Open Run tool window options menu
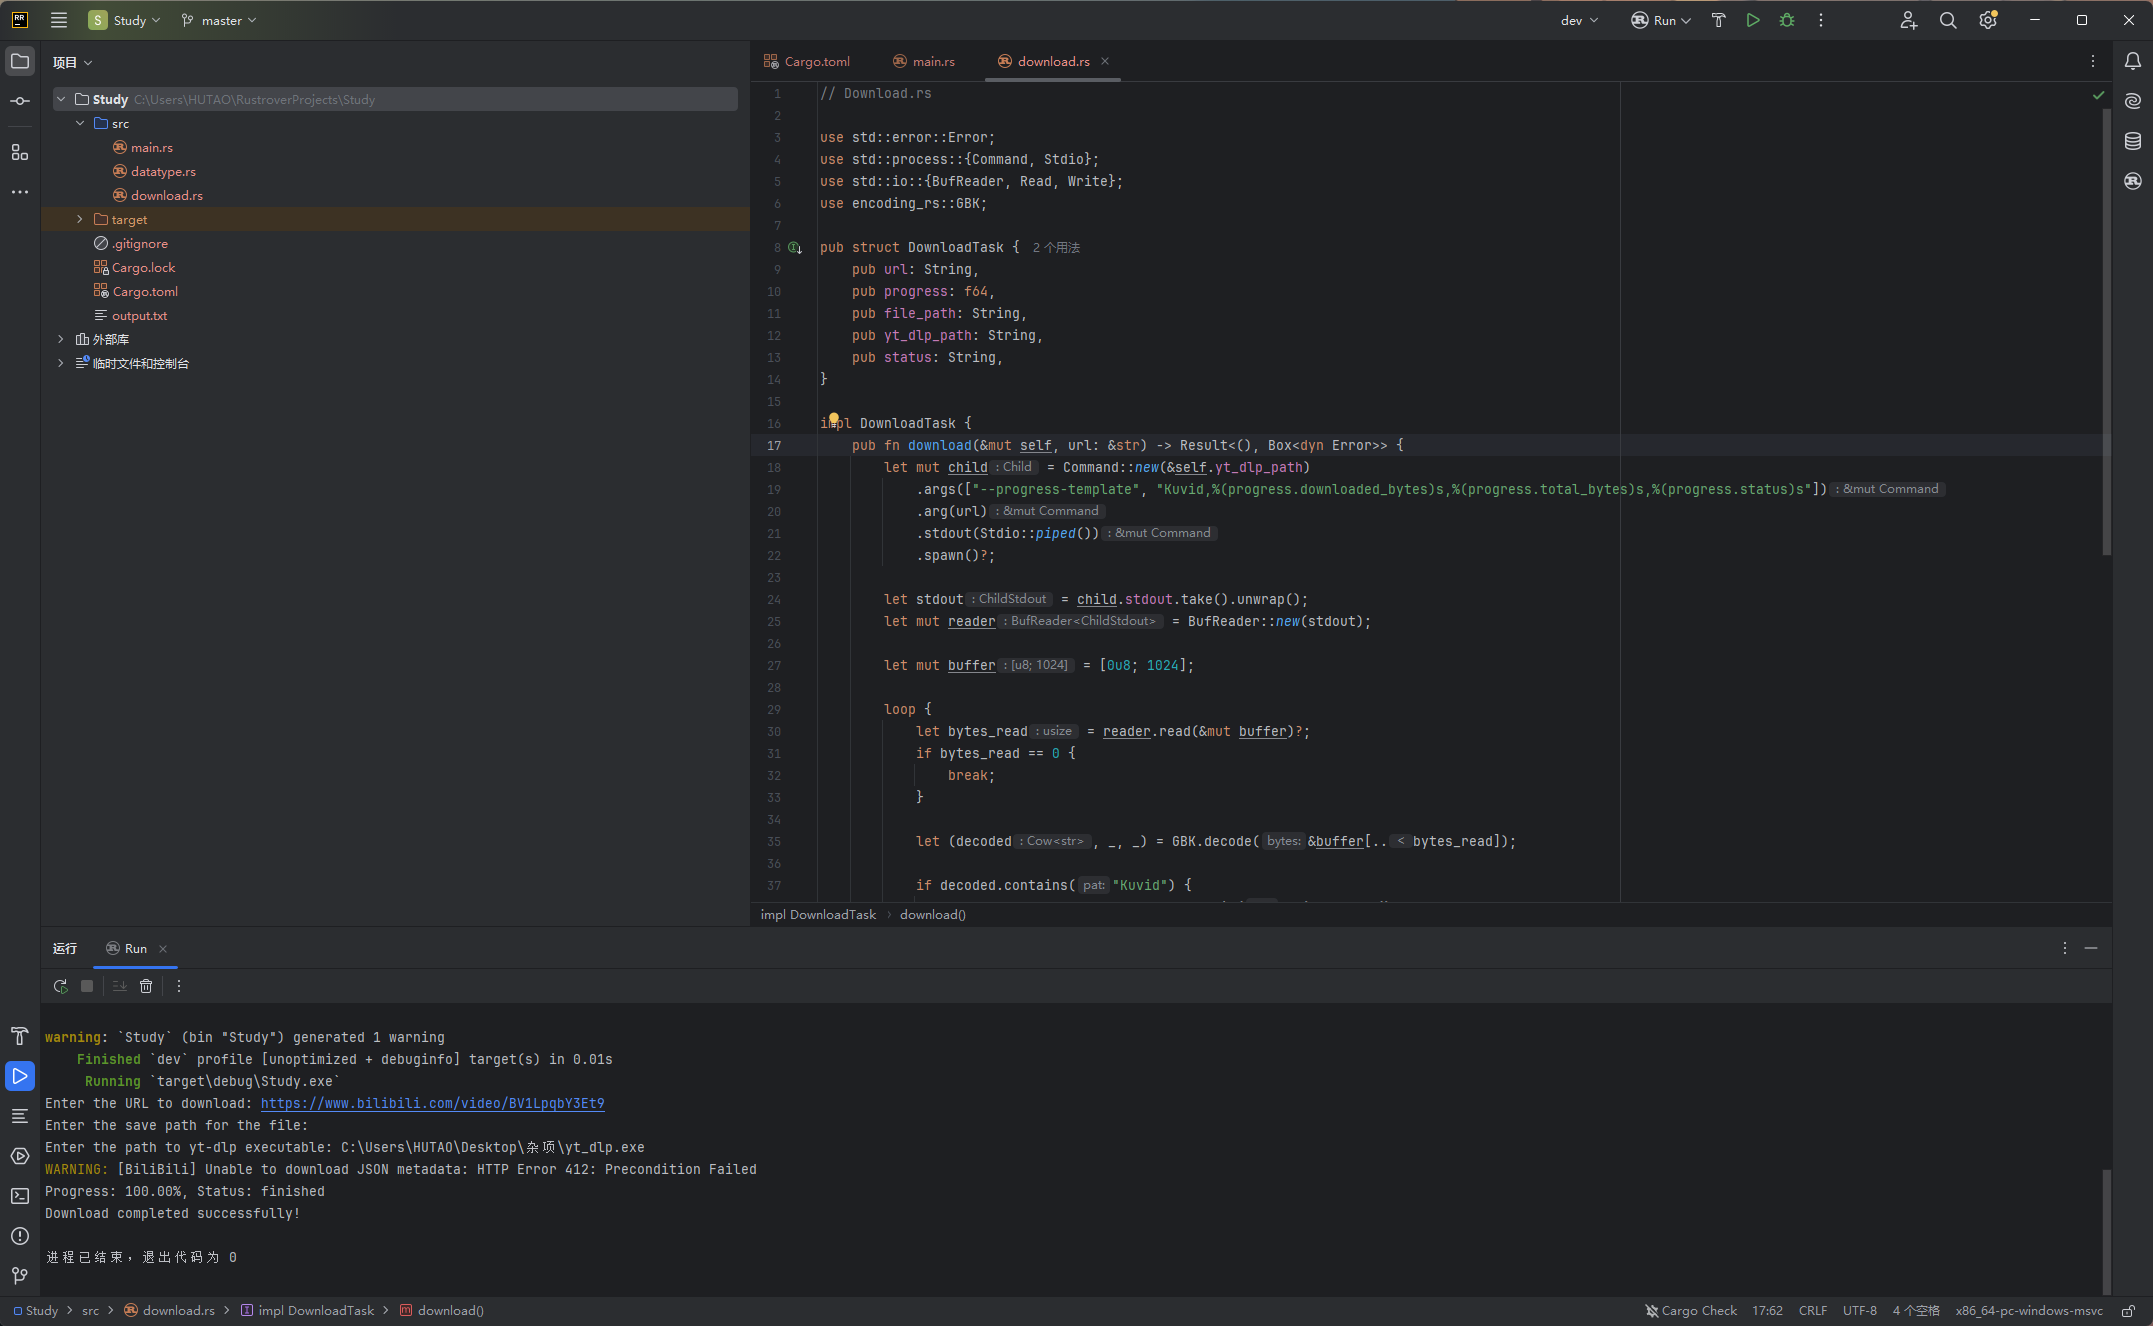Viewport: 2153px width, 1326px height. [2065, 948]
